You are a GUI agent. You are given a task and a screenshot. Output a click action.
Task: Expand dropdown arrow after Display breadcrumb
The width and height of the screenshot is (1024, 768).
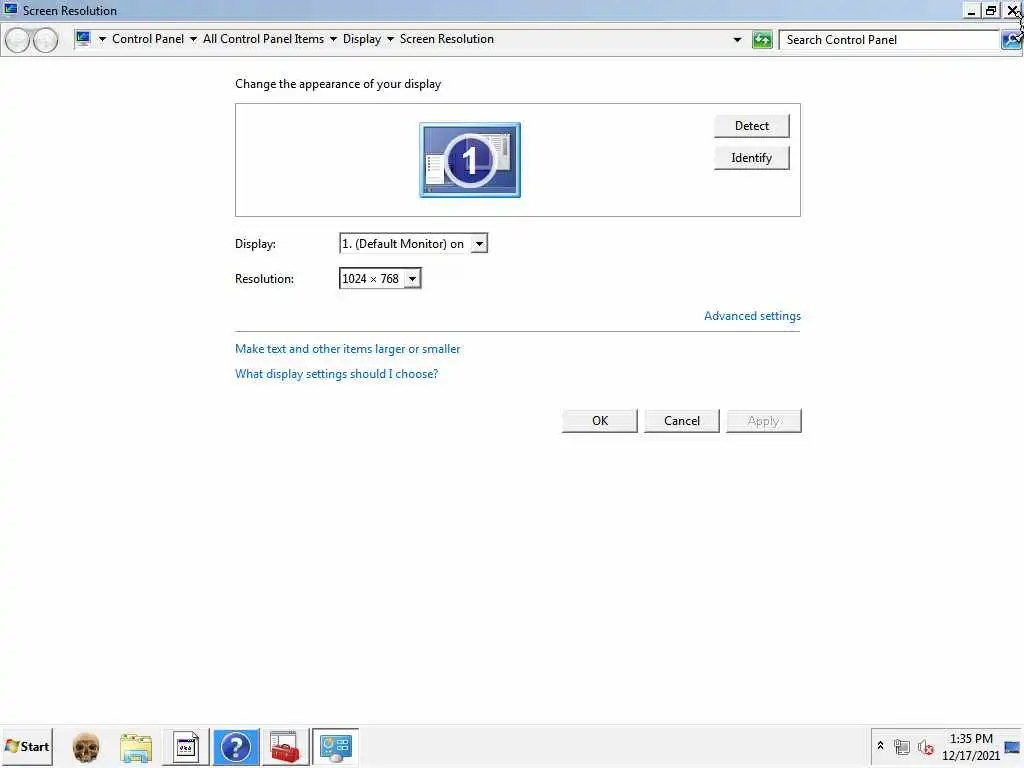391,39
